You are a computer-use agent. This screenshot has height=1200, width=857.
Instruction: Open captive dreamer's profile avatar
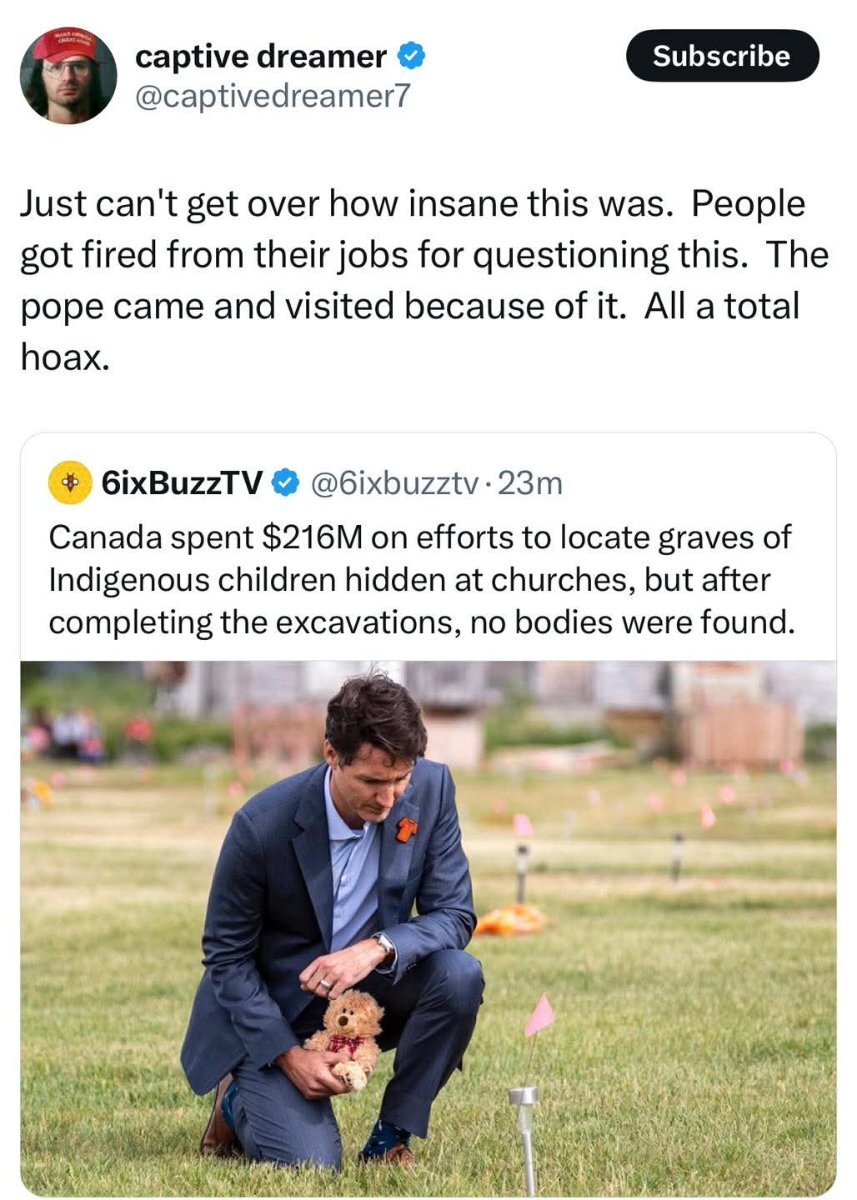click(x=68, y=76)
